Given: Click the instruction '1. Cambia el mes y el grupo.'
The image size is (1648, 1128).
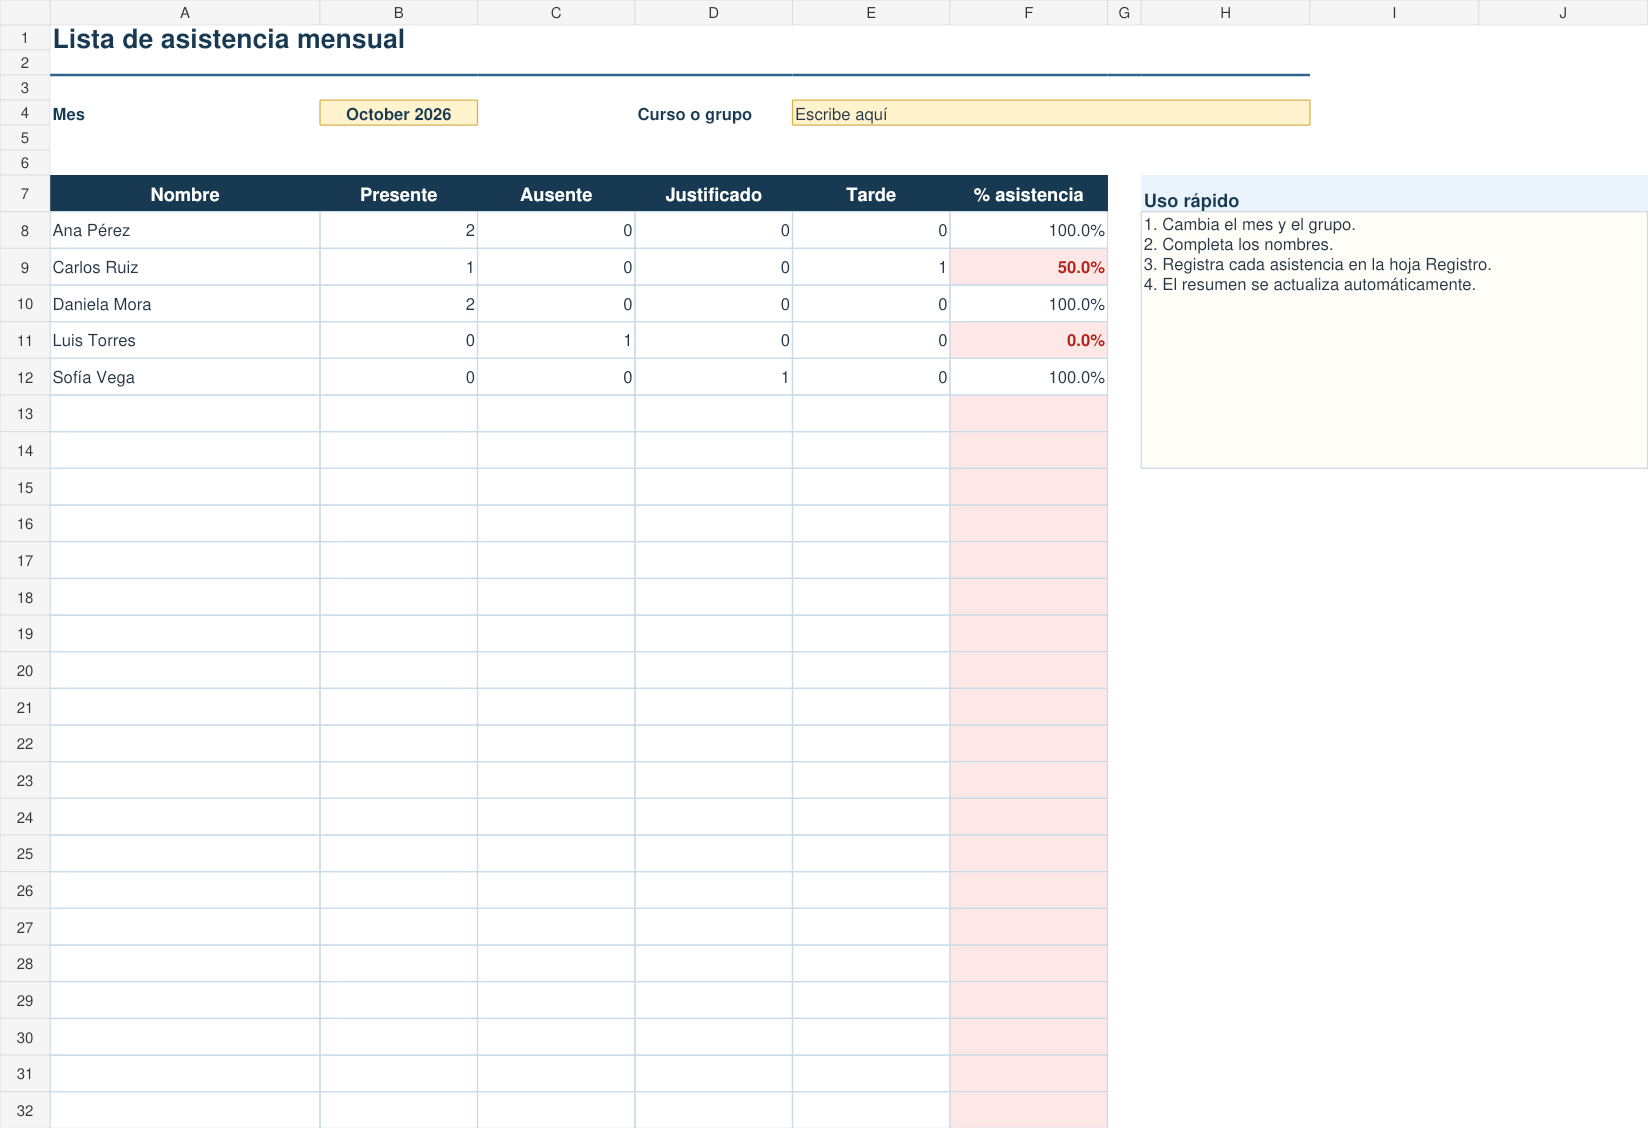Looking at the screenshot, I should tap(1249, 224).
